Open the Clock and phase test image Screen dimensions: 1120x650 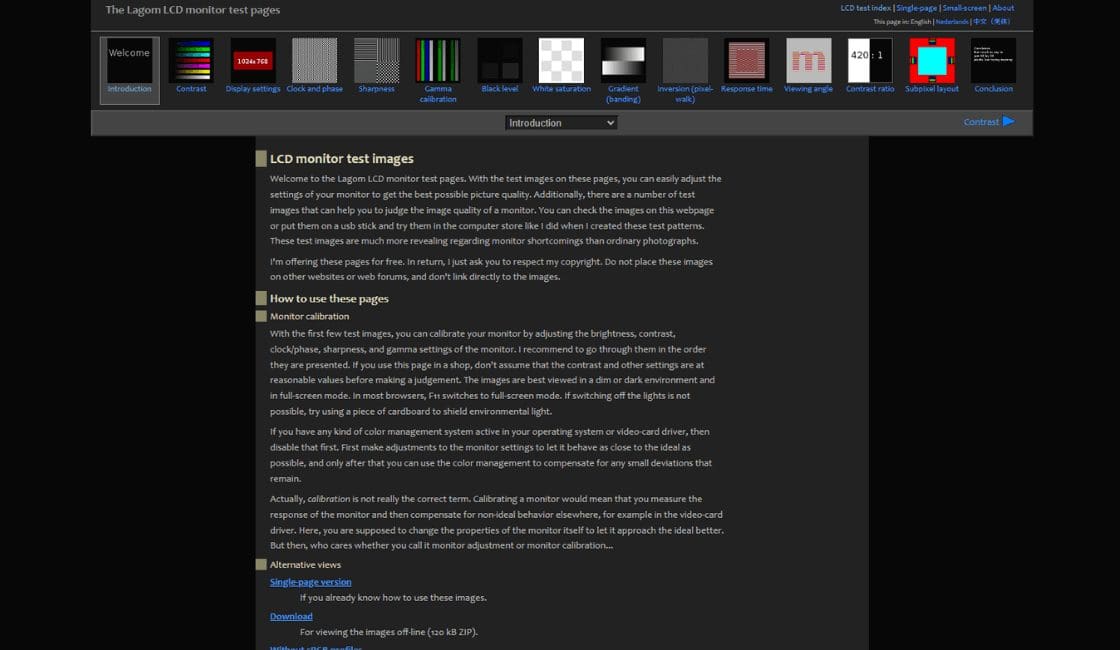point(314,61)
